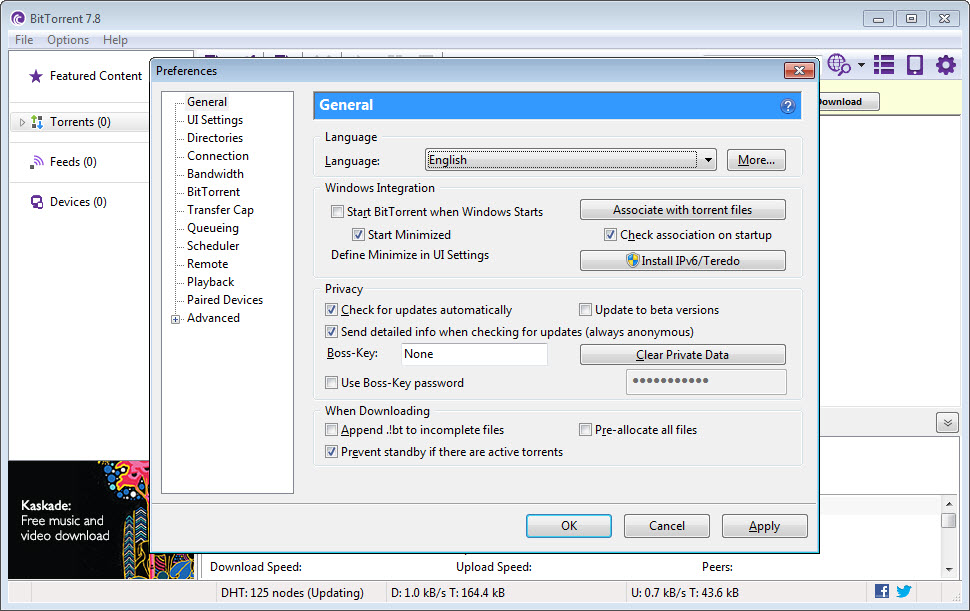Select Paired Devices in the preferences tree
This screenshot has height=611, width=970.
[225, 299]
